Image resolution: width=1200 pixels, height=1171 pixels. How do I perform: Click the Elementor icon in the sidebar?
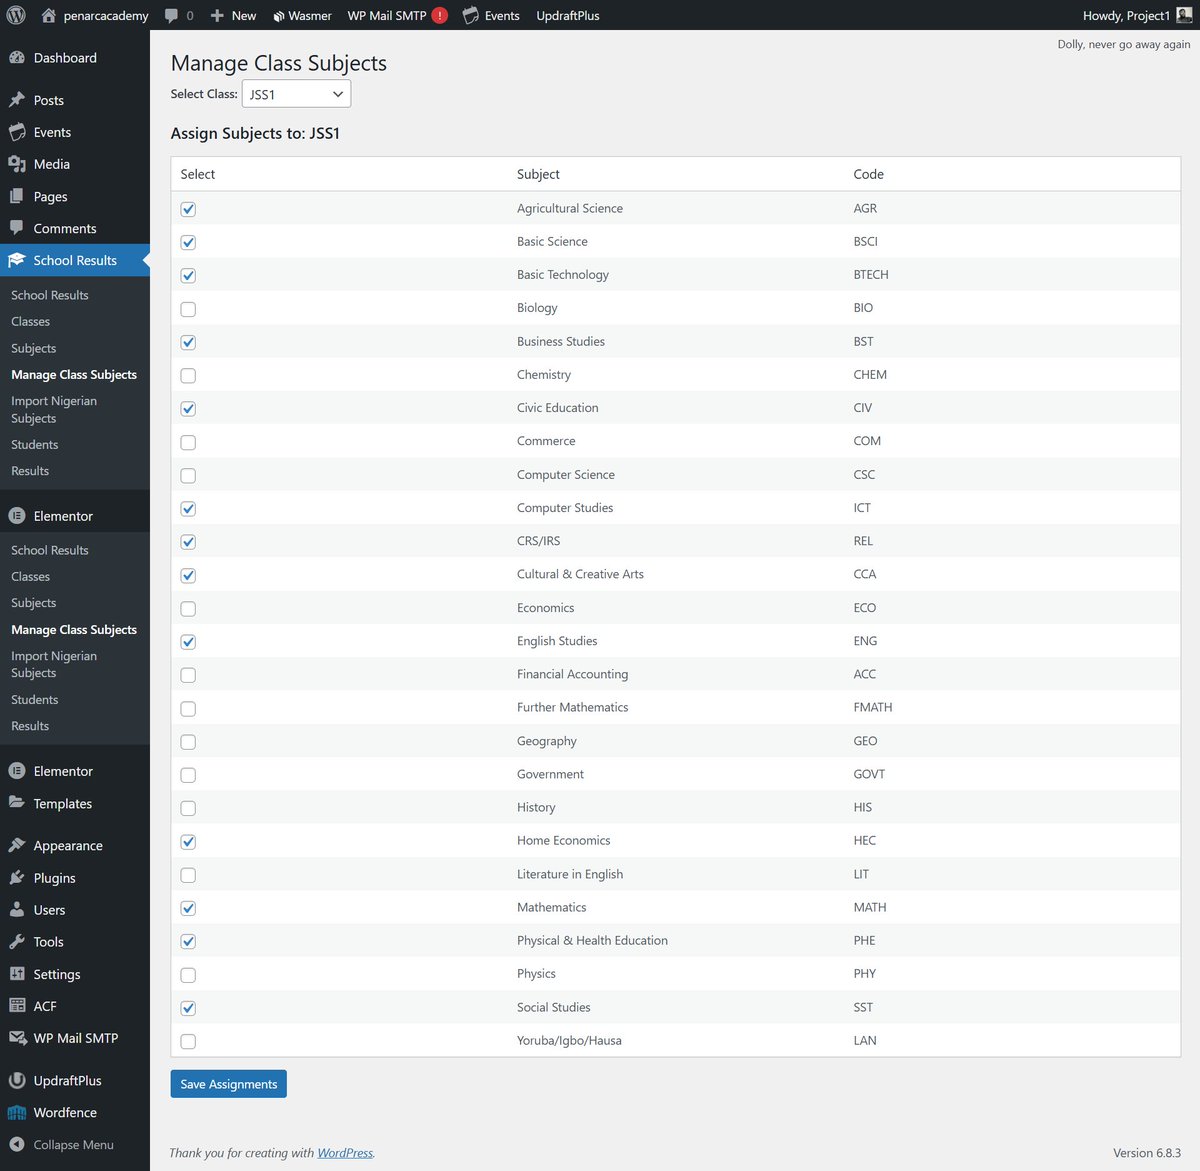coord(17,515)
